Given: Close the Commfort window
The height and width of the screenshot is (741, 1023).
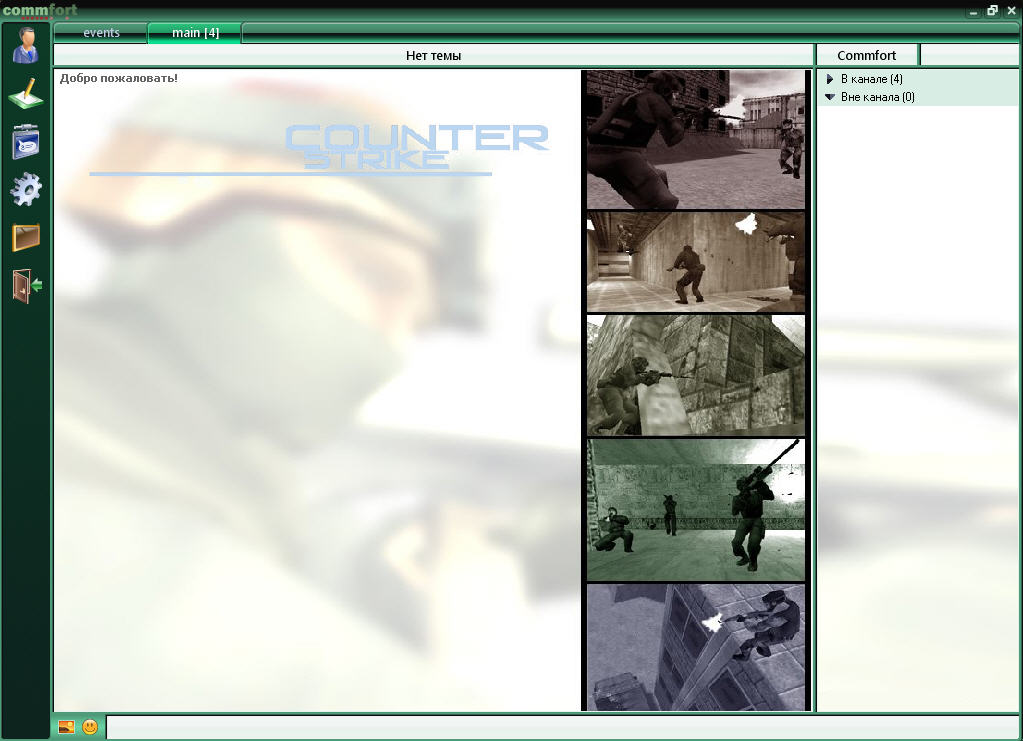Looking at the screenshot, I should pos(1011,10).
